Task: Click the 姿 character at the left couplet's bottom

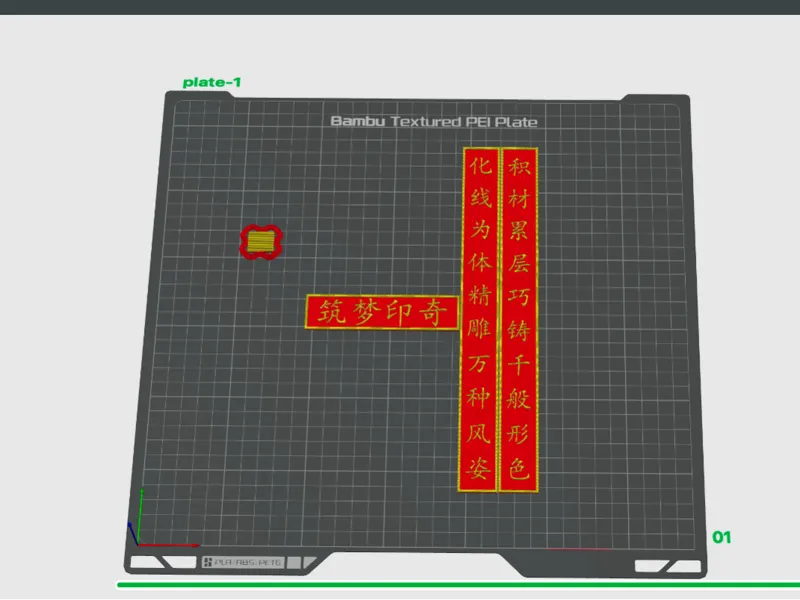Action: coord(478,467)
